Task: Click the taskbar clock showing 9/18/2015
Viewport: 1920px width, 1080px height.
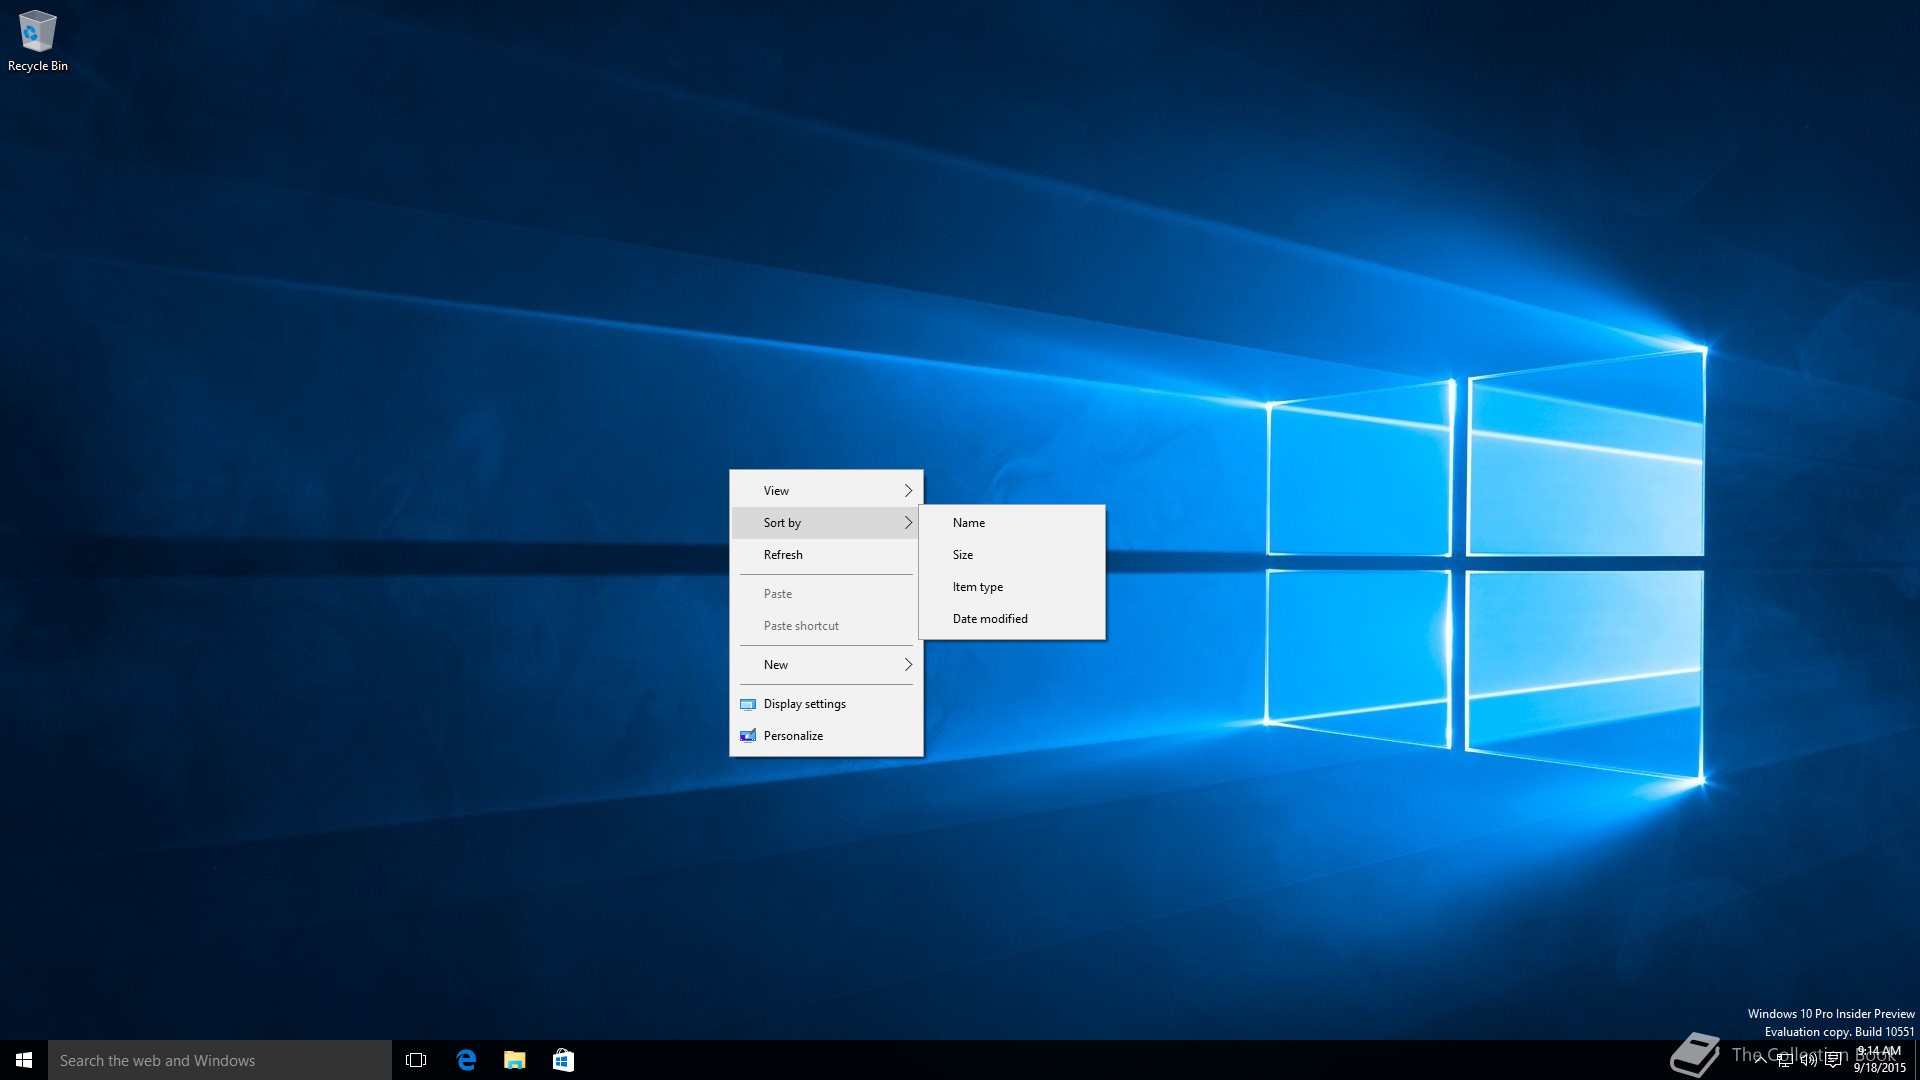Action: 1880,1060
